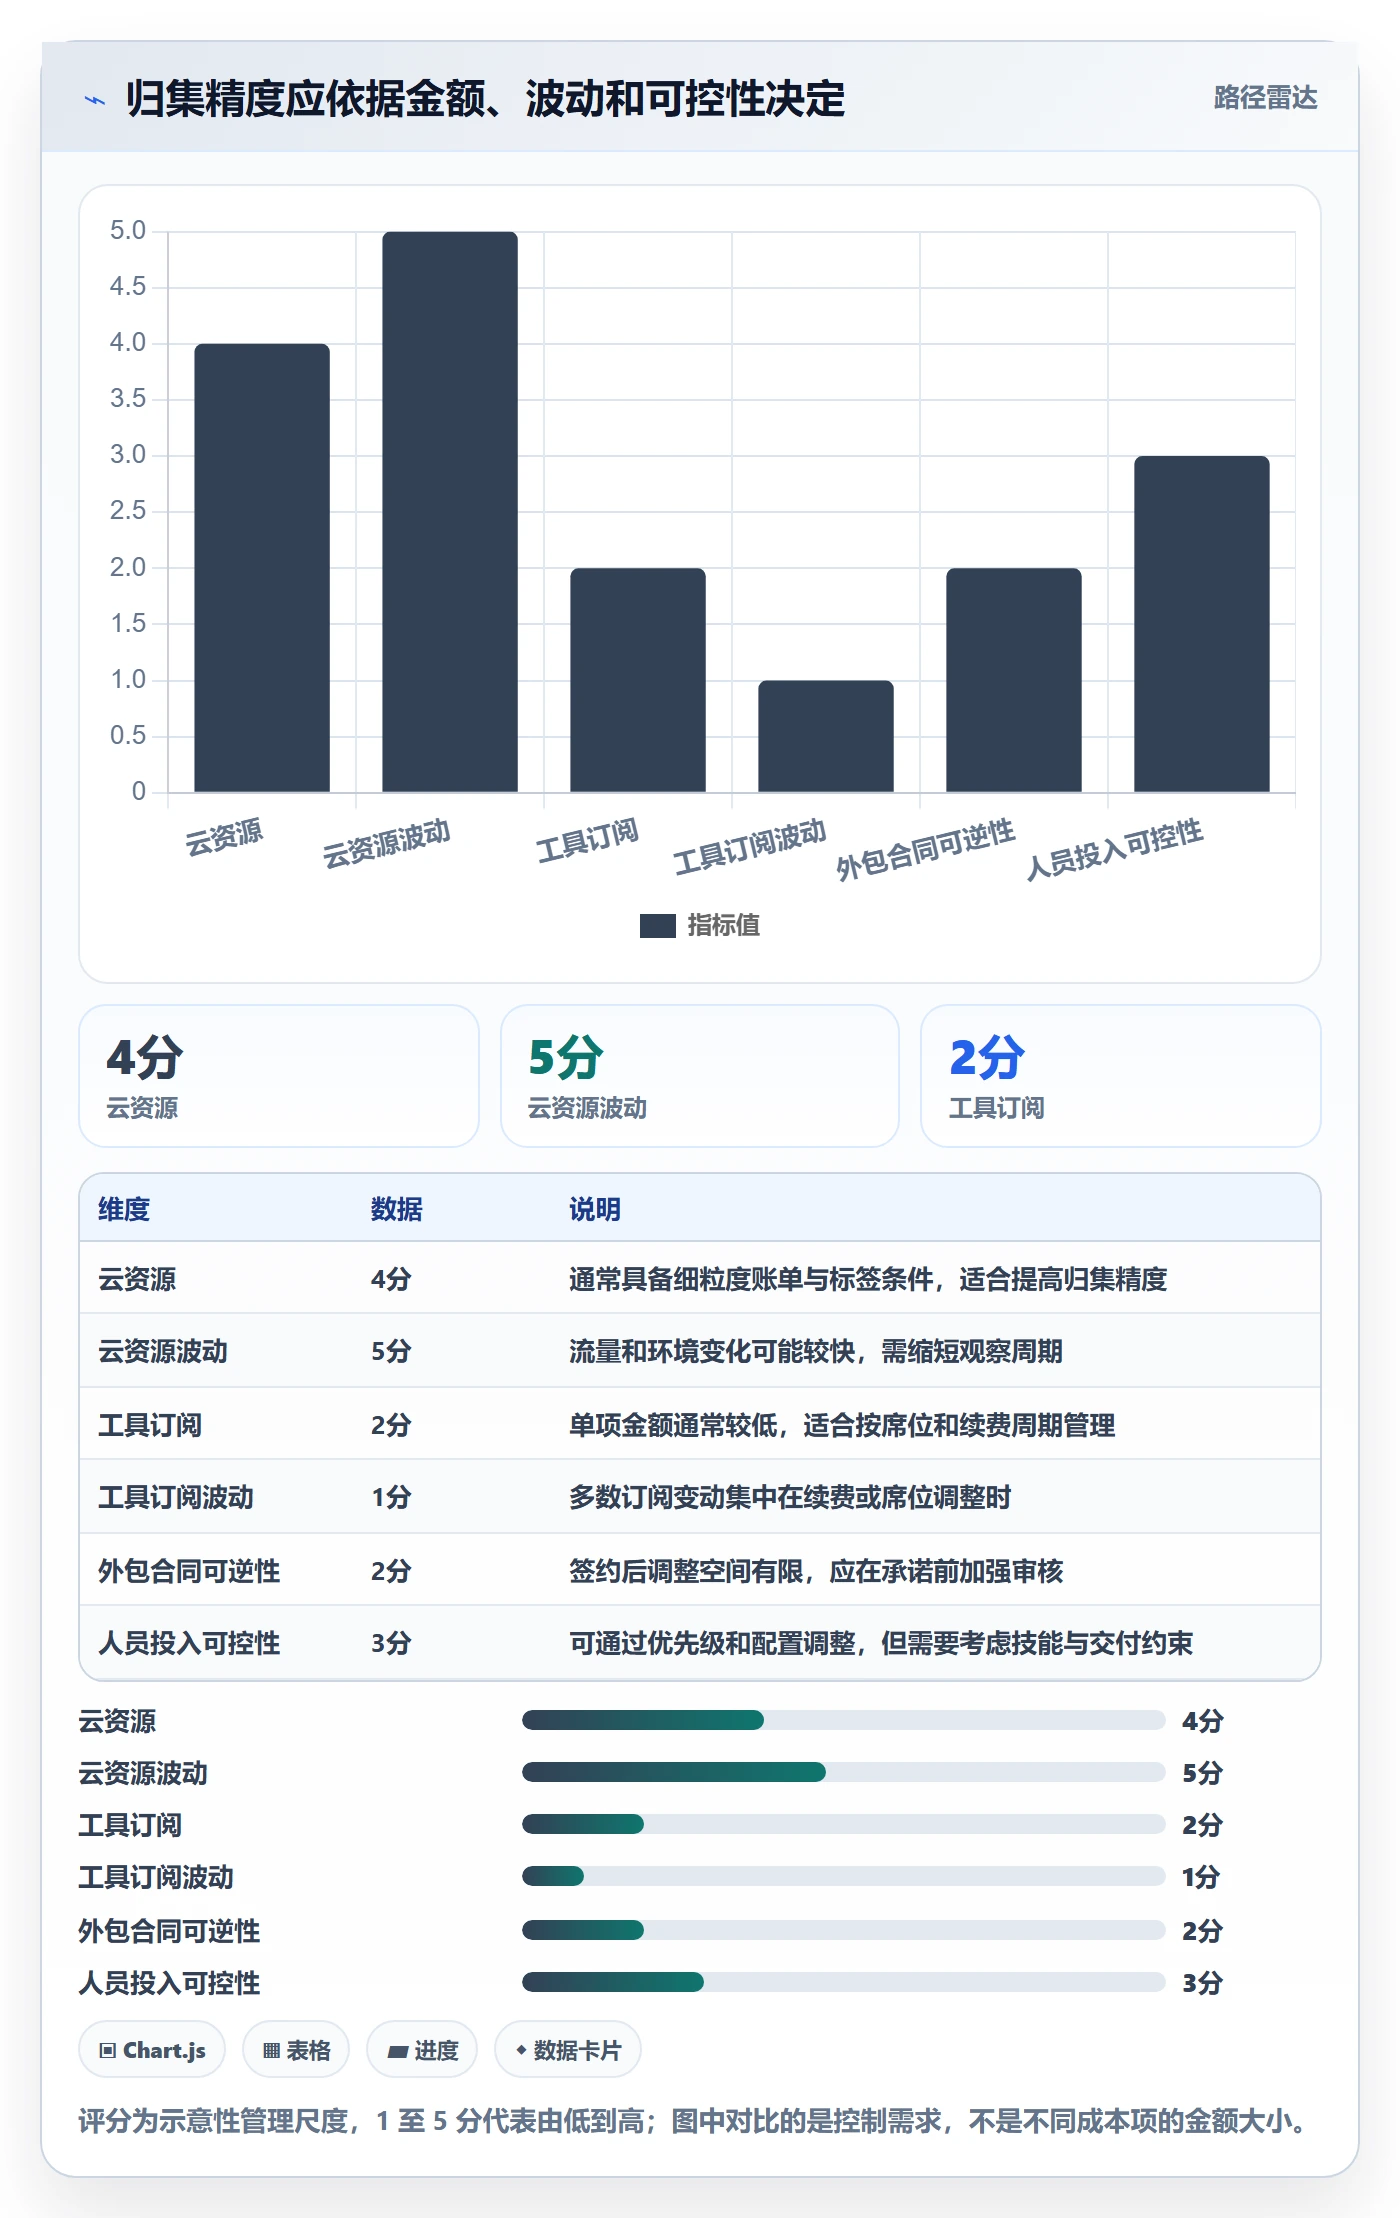1400x2218 pixels.
Task: Open the 4分 云资源 data card
Action: click(x=279, y=1076)
